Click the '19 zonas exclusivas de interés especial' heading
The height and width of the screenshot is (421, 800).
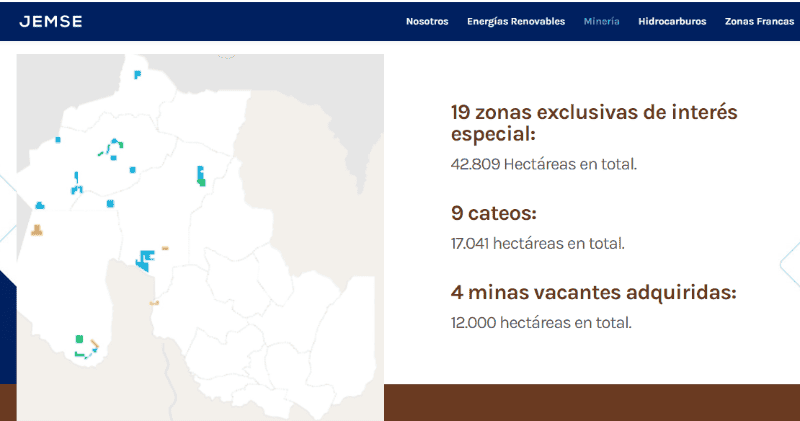[593, 123]
